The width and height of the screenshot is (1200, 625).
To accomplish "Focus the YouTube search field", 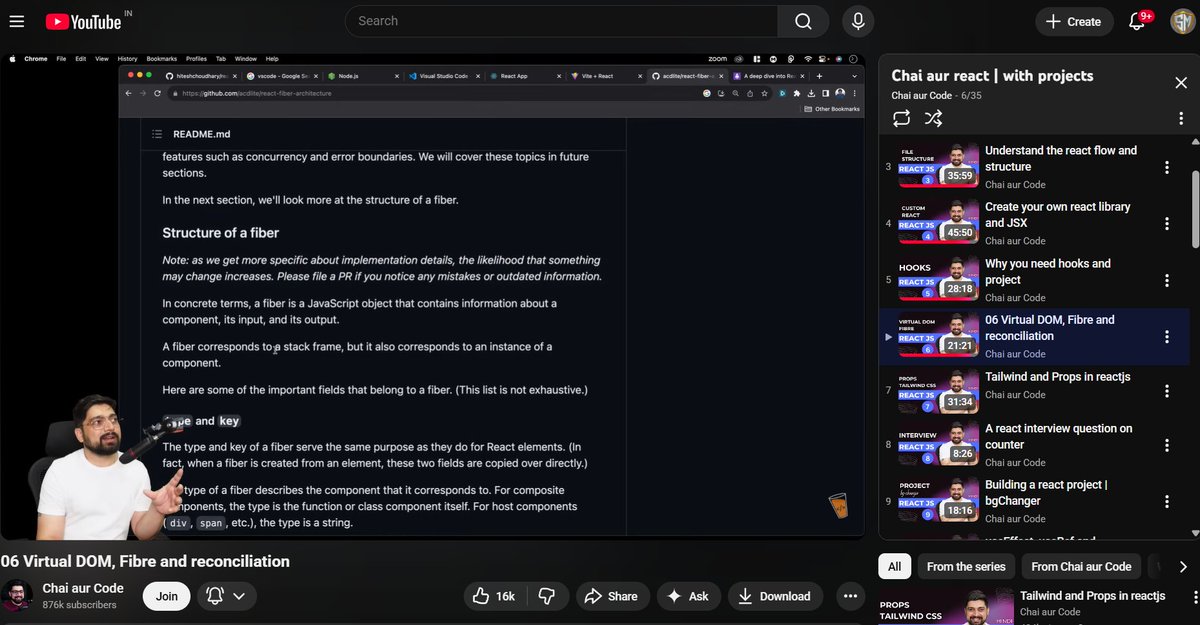I will point(561,21).
